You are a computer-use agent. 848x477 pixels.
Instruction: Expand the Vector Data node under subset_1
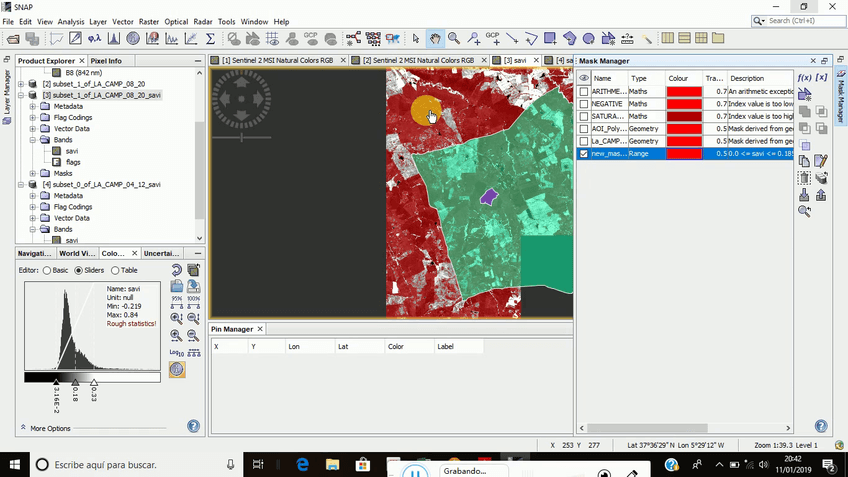click(33, 129)
